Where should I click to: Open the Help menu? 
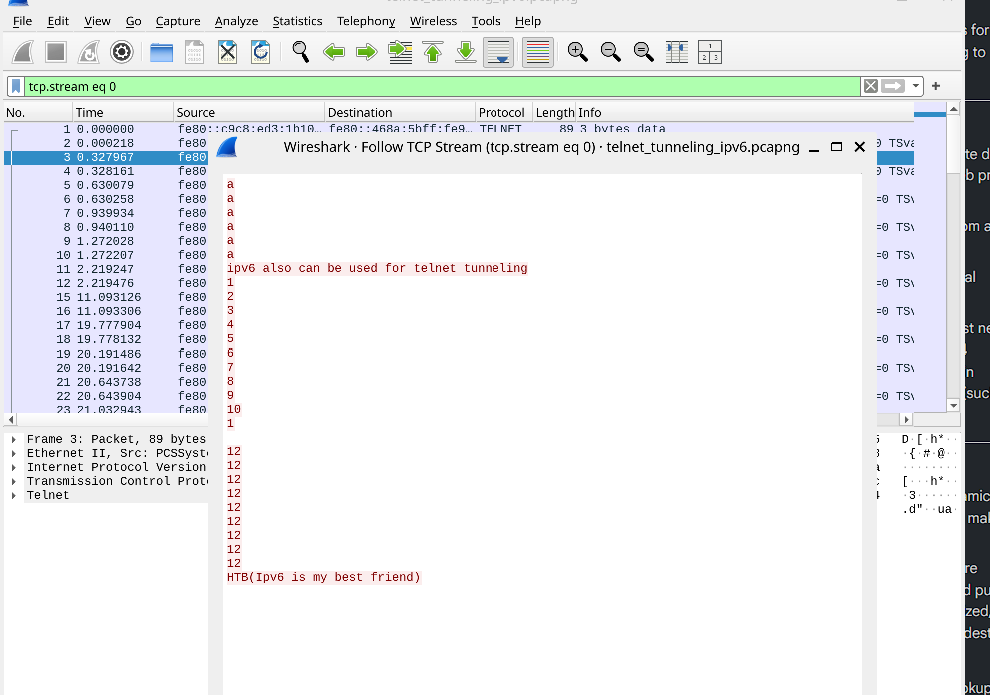click(528, 21)
